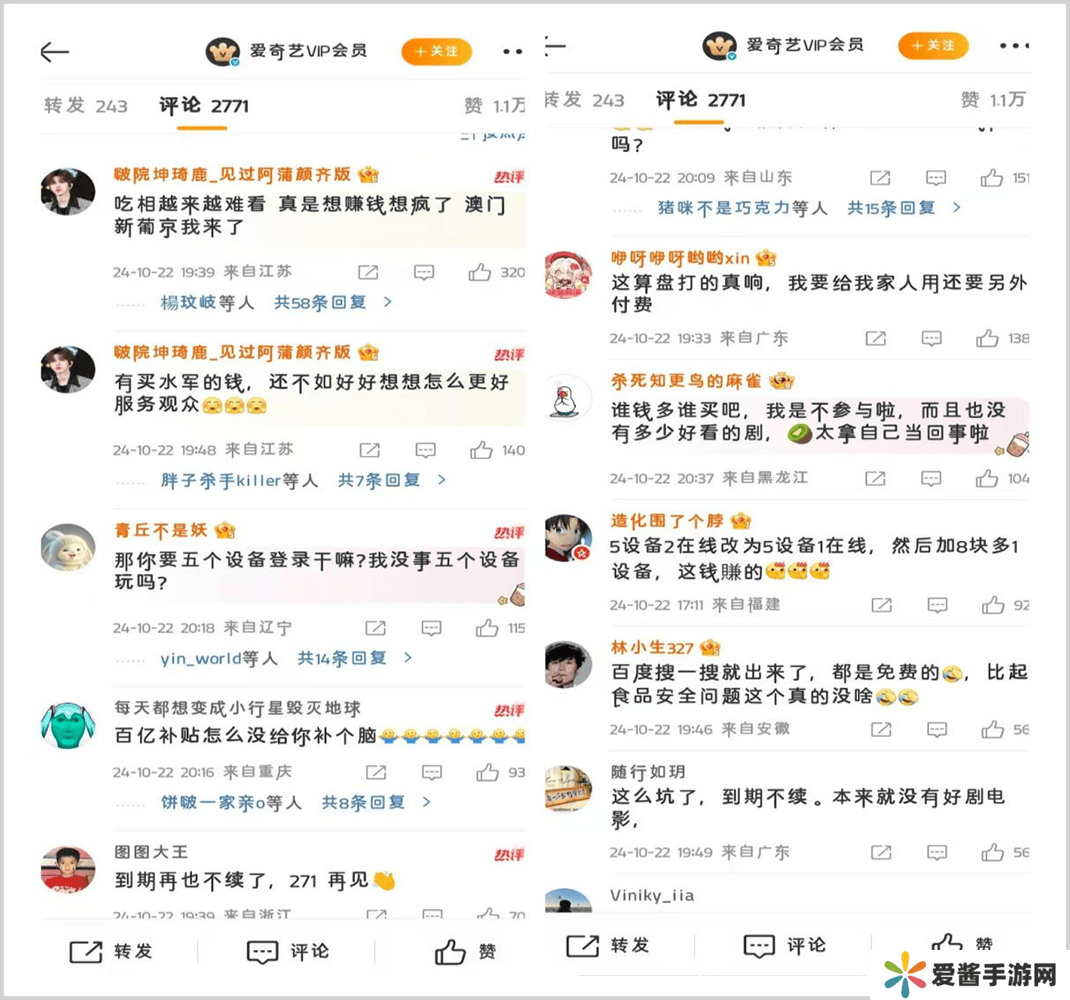The height and width of the screenshot is (1000, 1070).
Task: Share the 买水军的钱 comment via its repost icon
Action: pyautogui.click(x=369, y=451)
